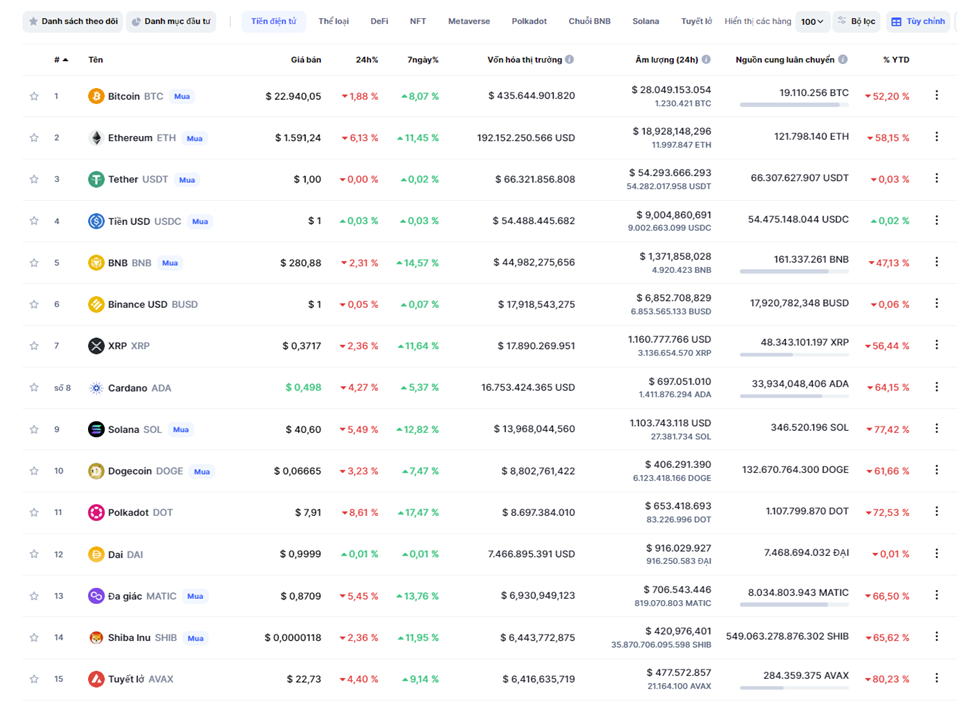
Task: Click the Cardano coin logo icon
Action: click(96, 388)
